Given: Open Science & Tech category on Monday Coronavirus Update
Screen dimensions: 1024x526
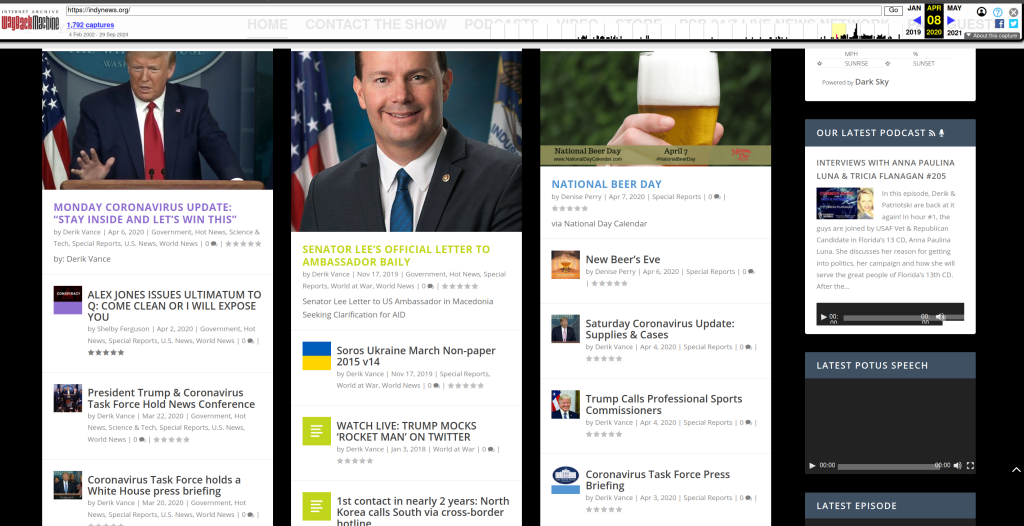Looking at the screenshot, I should 156,238.
